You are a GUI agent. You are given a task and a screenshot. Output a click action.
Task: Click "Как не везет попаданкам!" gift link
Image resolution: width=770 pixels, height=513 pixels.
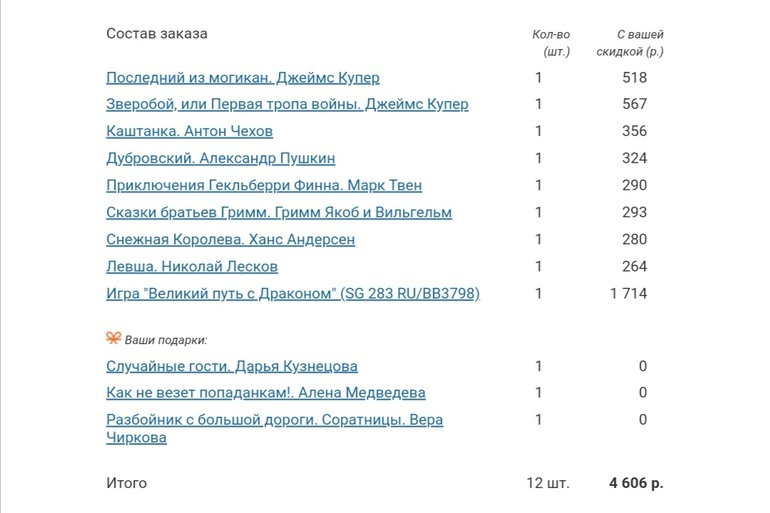click(x=265, y=393)
